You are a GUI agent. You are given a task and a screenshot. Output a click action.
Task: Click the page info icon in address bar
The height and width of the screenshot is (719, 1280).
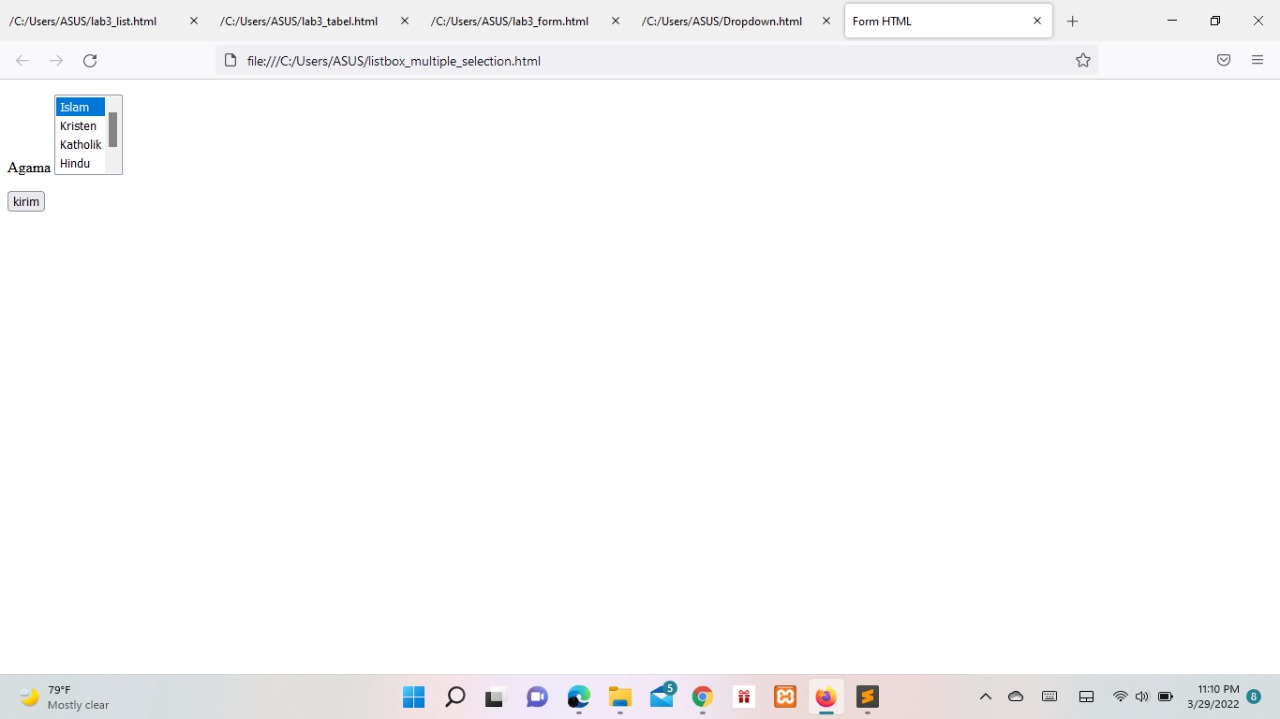click(230, 61)
